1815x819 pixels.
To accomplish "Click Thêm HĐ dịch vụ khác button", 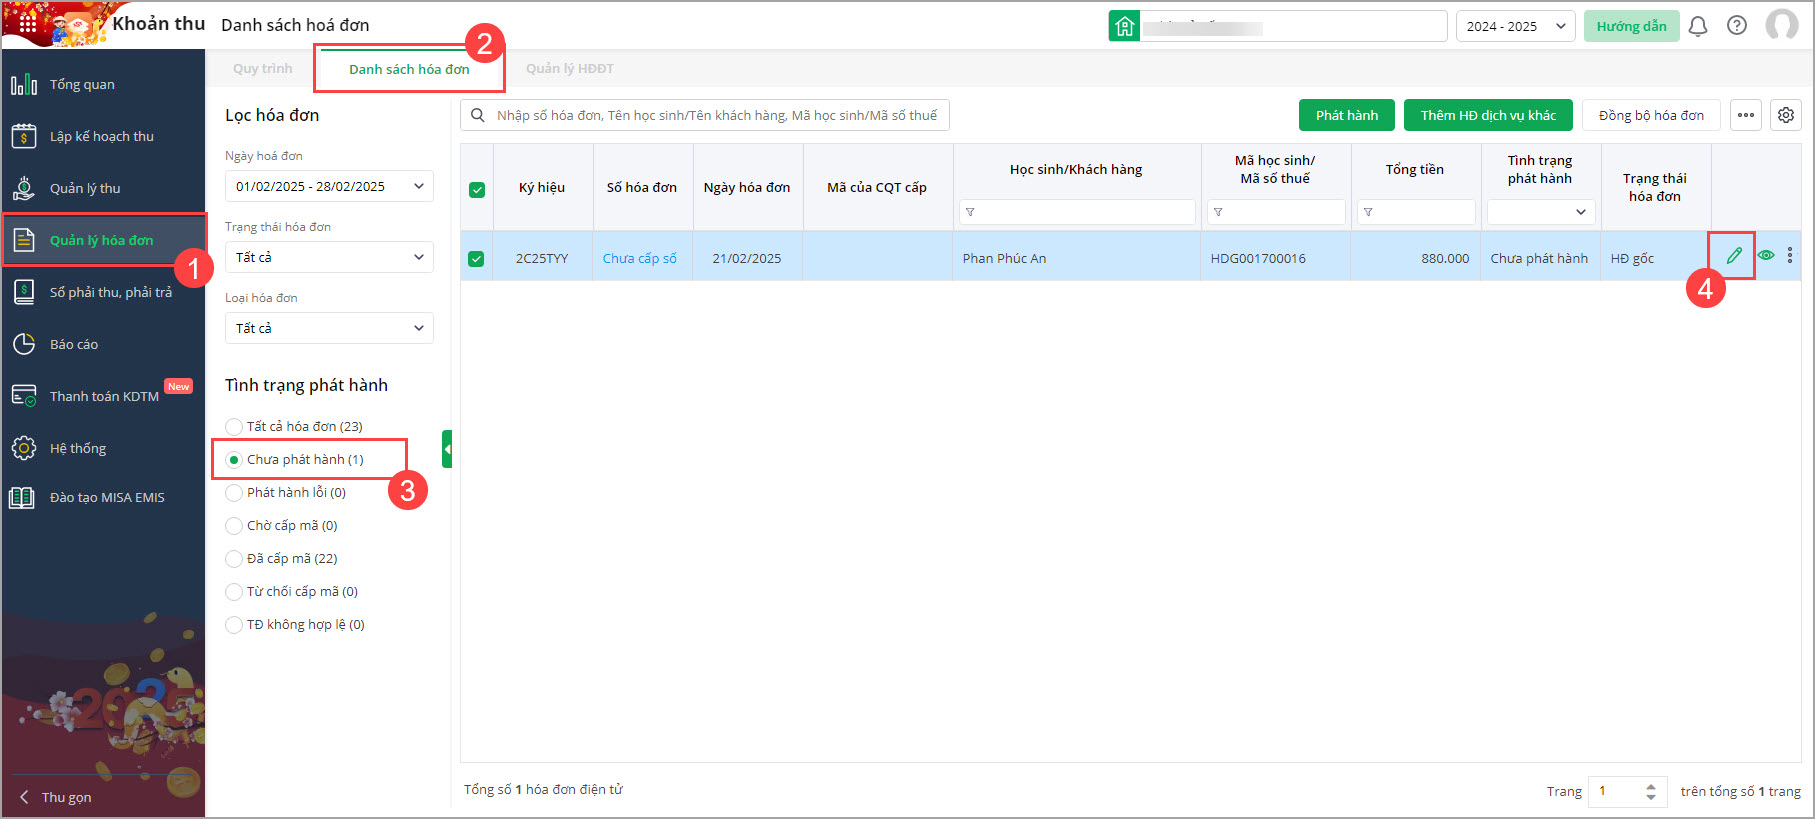I will [1488, 115].
